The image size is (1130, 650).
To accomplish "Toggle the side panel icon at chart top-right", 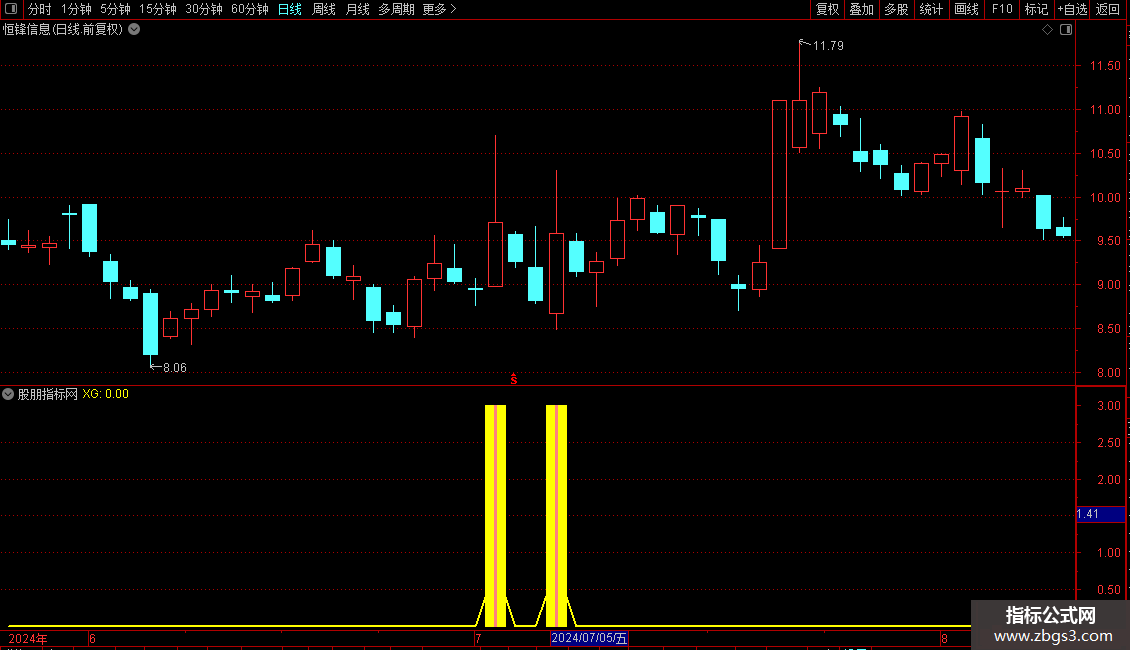I will 1066,30.
